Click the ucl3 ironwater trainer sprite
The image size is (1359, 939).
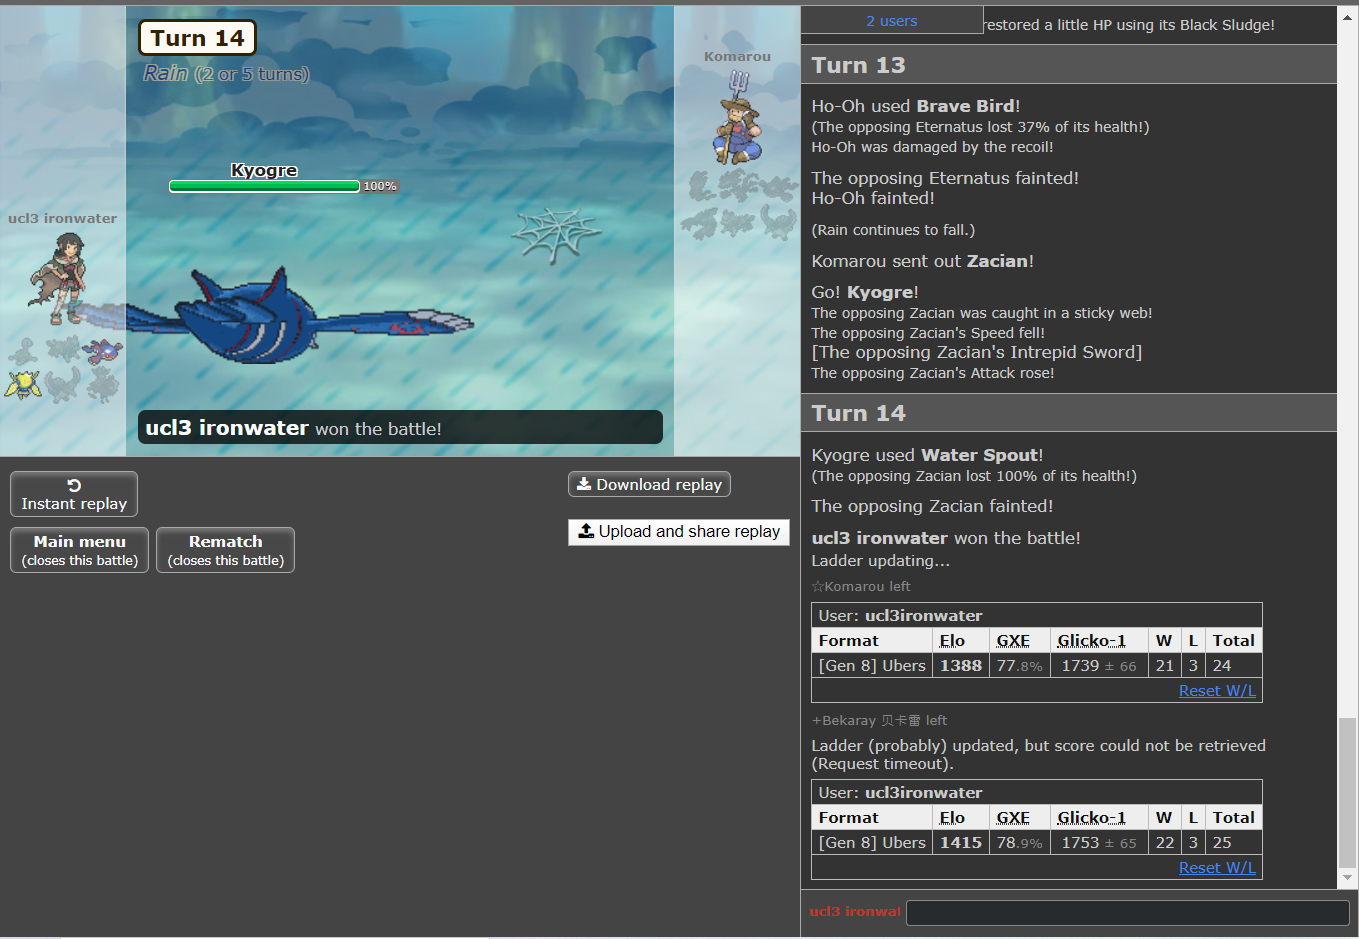tap(60, 279)
